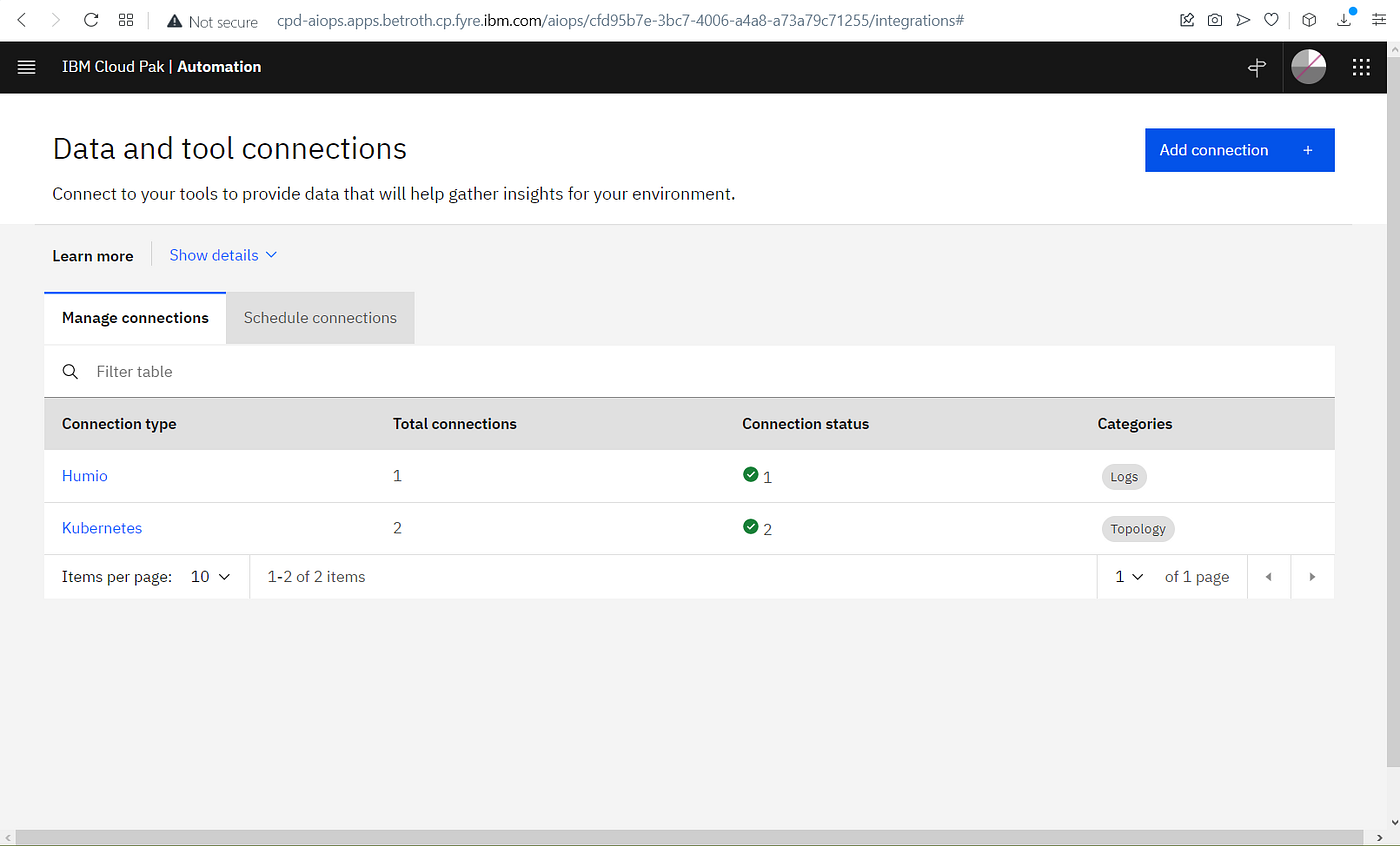The width and height of the screenshot is (1400, 846).
Task: Switch to the Schedule connections tab
Action: point(320,318)
